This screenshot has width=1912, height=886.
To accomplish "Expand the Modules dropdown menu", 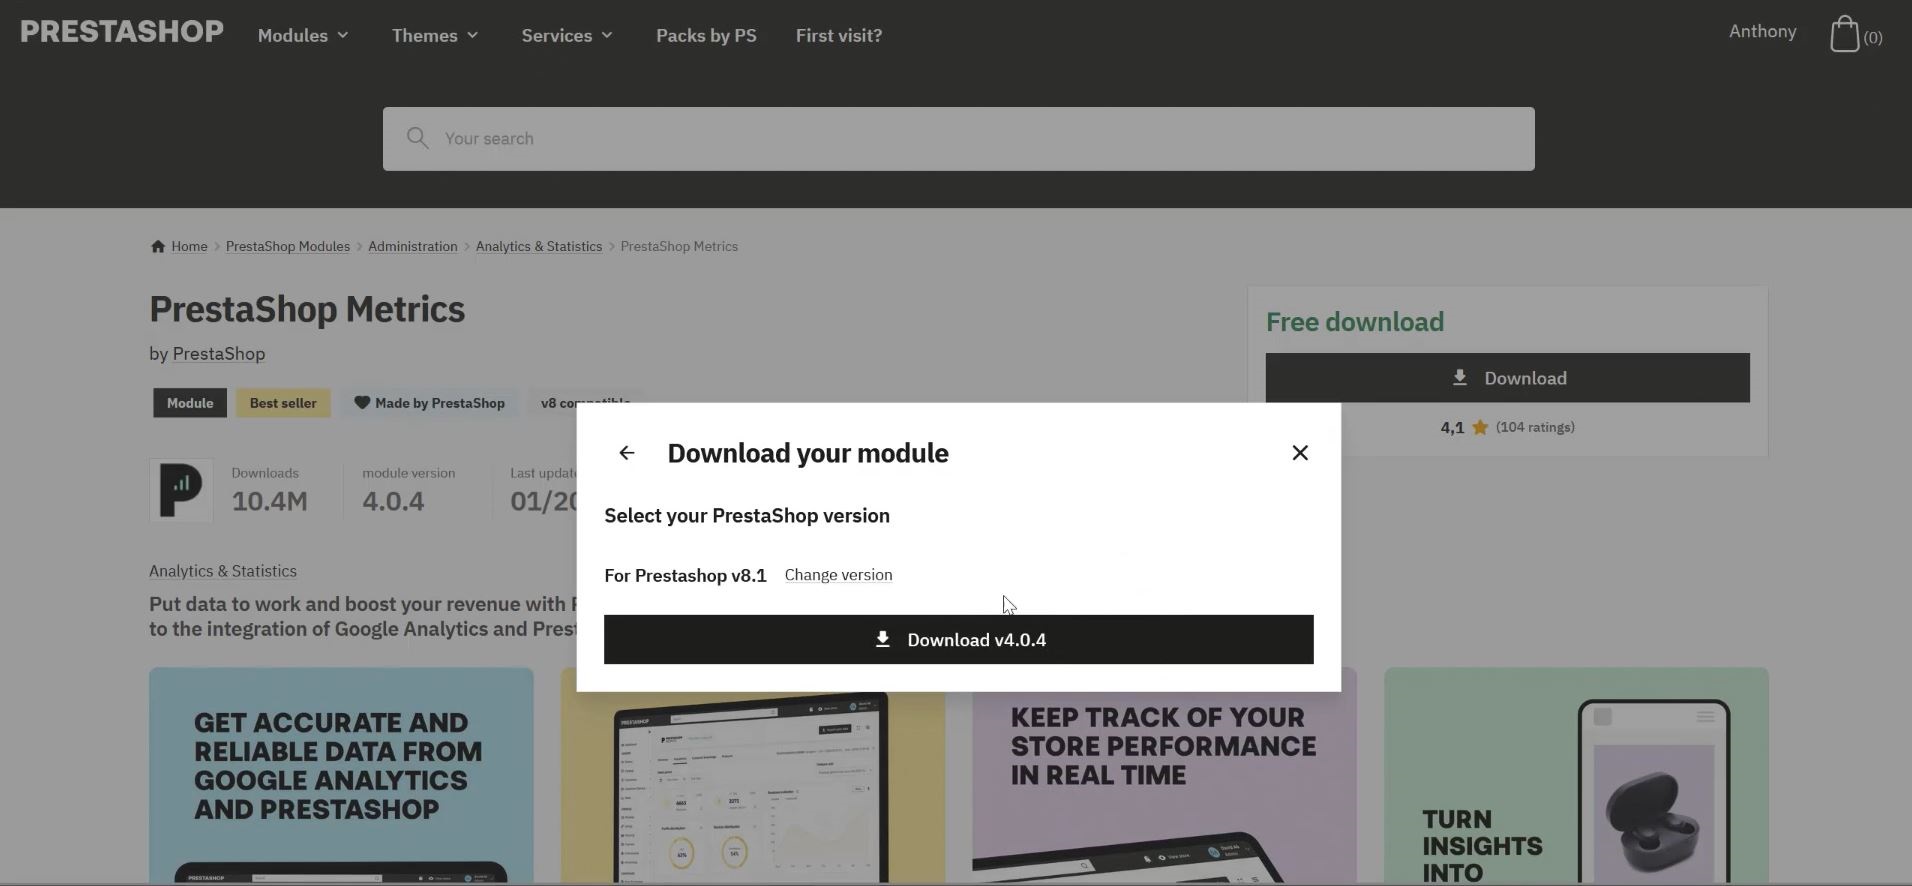I will 303,35.
